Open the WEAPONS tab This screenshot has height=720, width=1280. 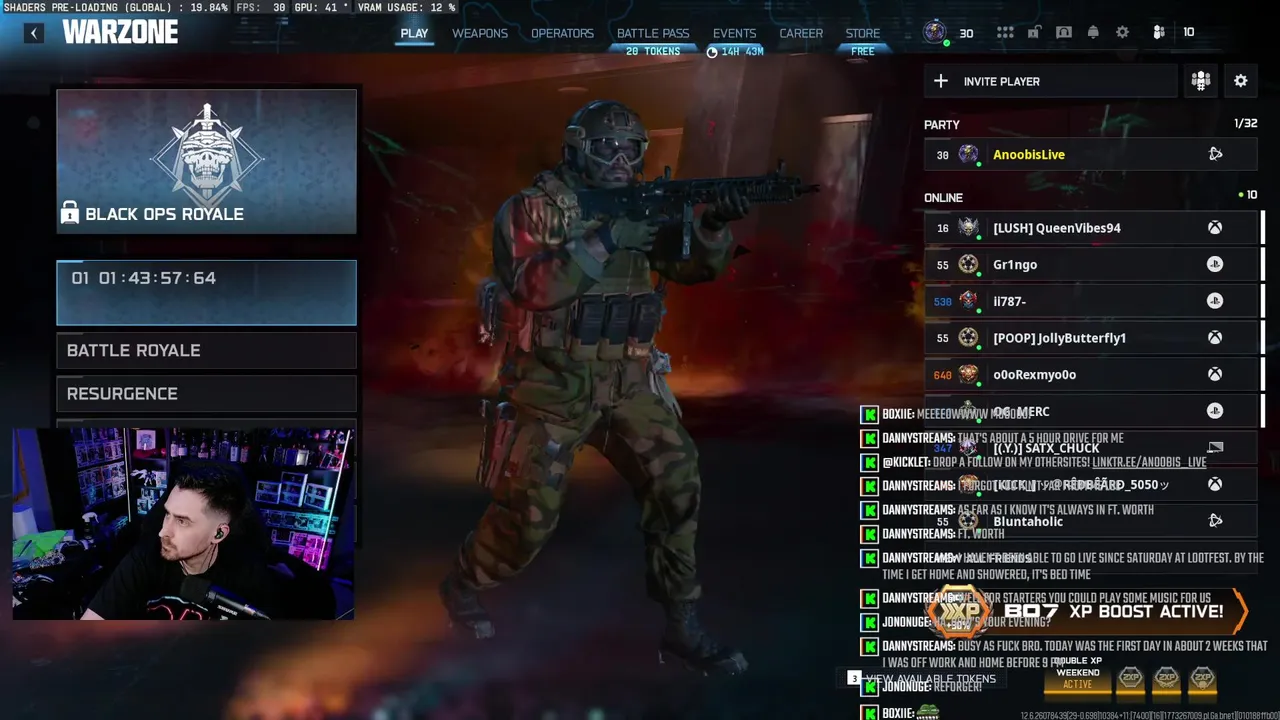click(480, 33)
